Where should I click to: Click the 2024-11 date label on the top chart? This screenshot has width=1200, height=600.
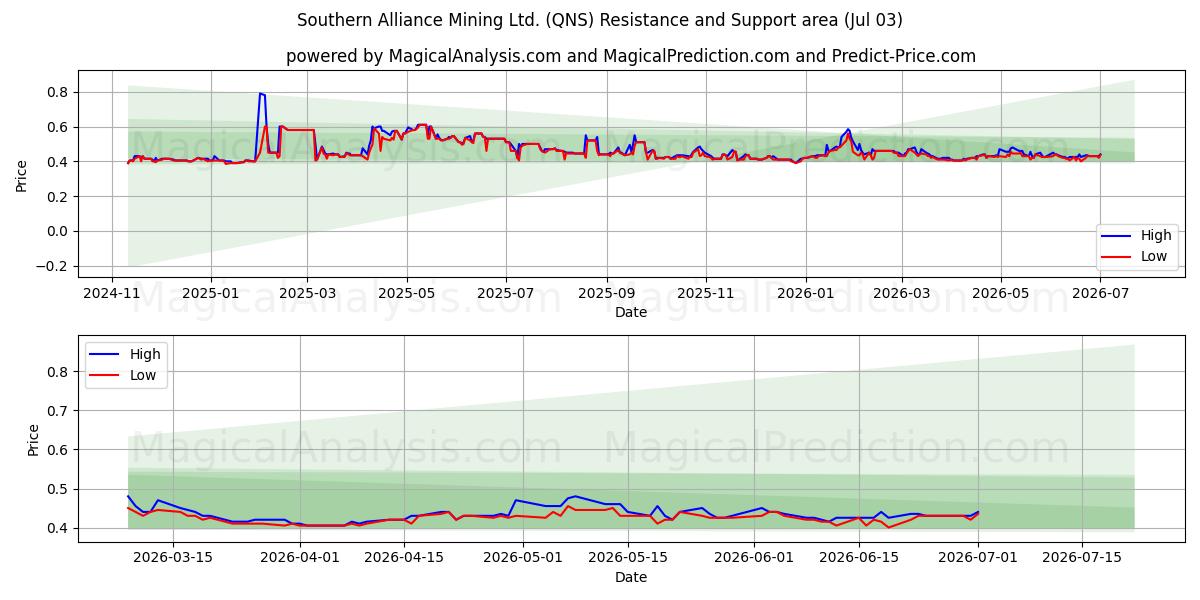point(111,293)
